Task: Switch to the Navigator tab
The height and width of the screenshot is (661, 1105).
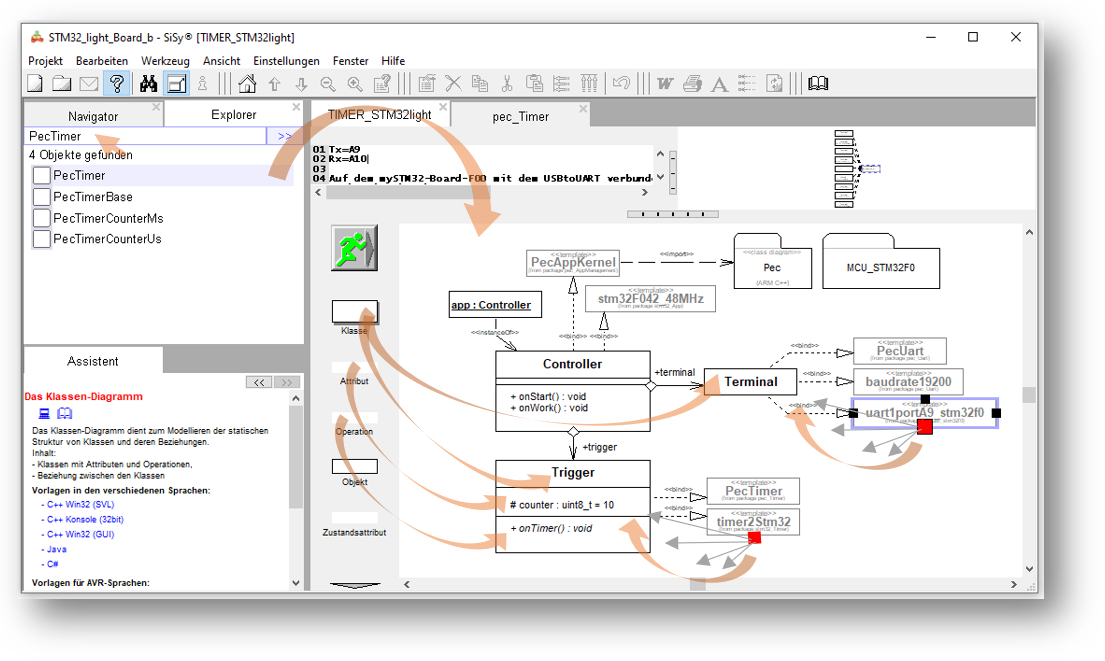Action: point(93,116)
